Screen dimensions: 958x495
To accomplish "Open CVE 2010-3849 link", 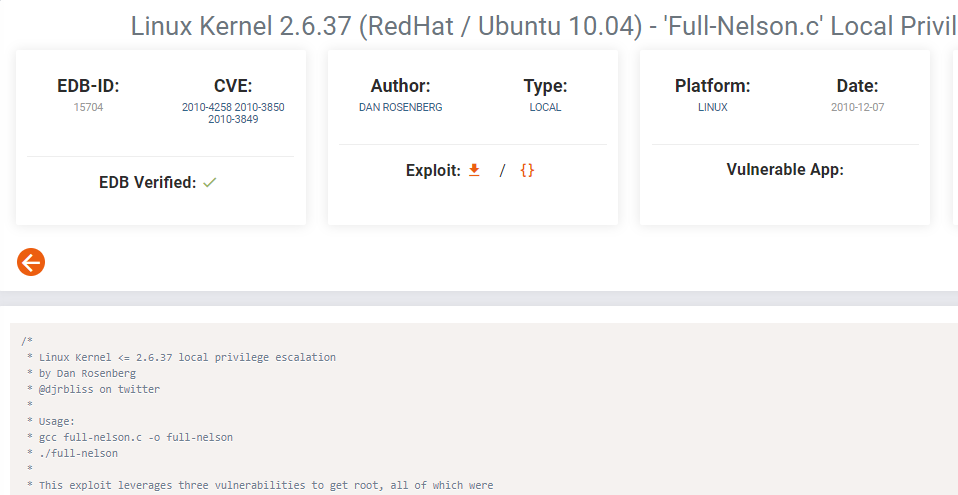I will pyautogui.click(x=233, y=119).
